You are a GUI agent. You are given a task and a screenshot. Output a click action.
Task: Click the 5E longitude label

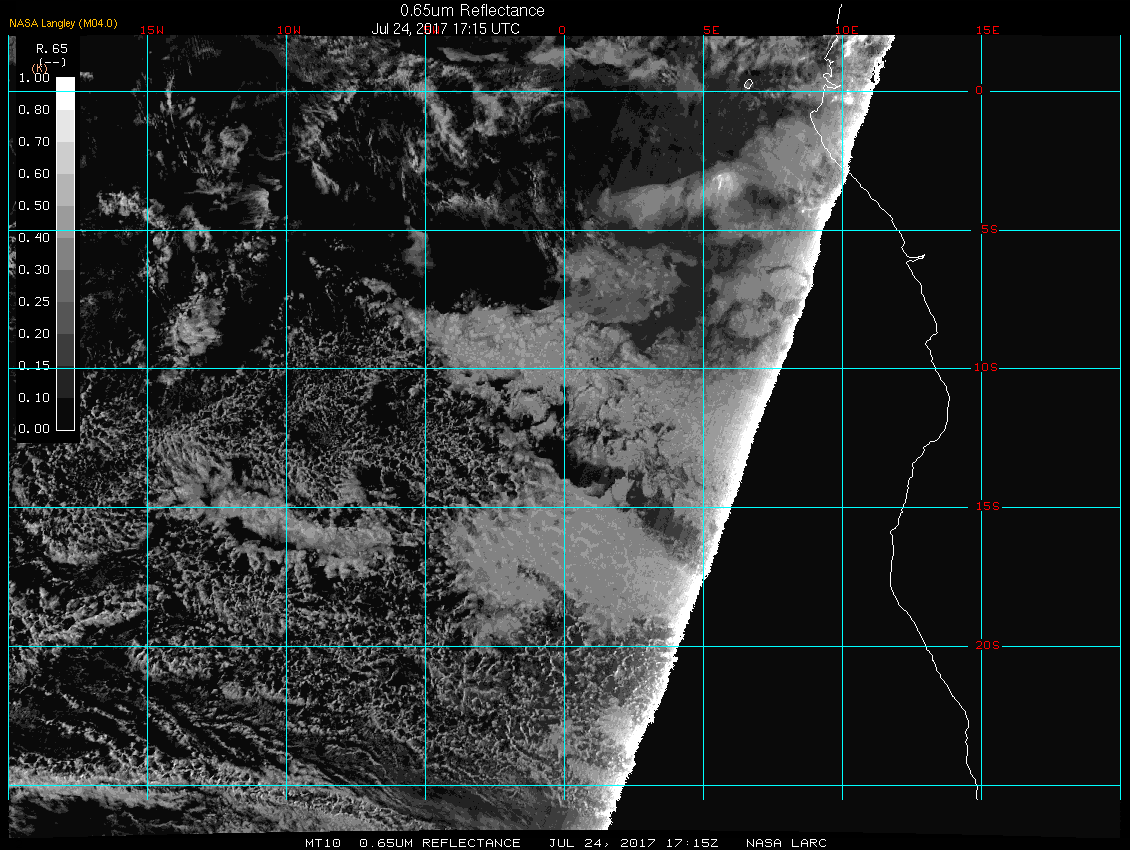point(711,30)
